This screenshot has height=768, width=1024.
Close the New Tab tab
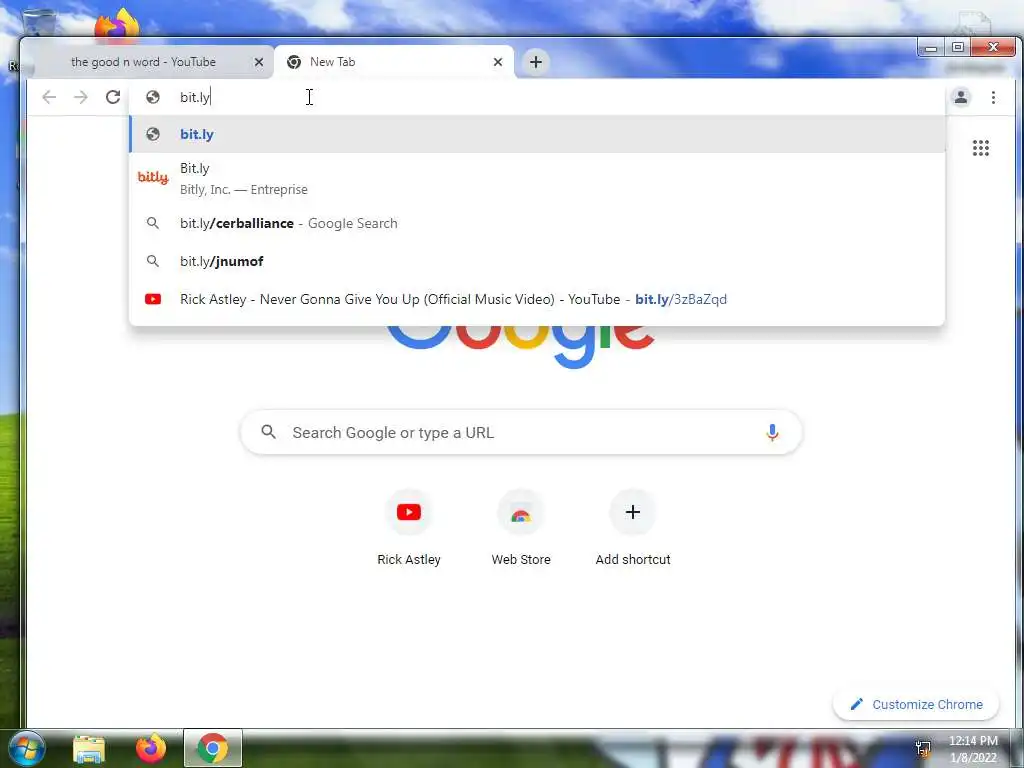click(x=498, y=62)
